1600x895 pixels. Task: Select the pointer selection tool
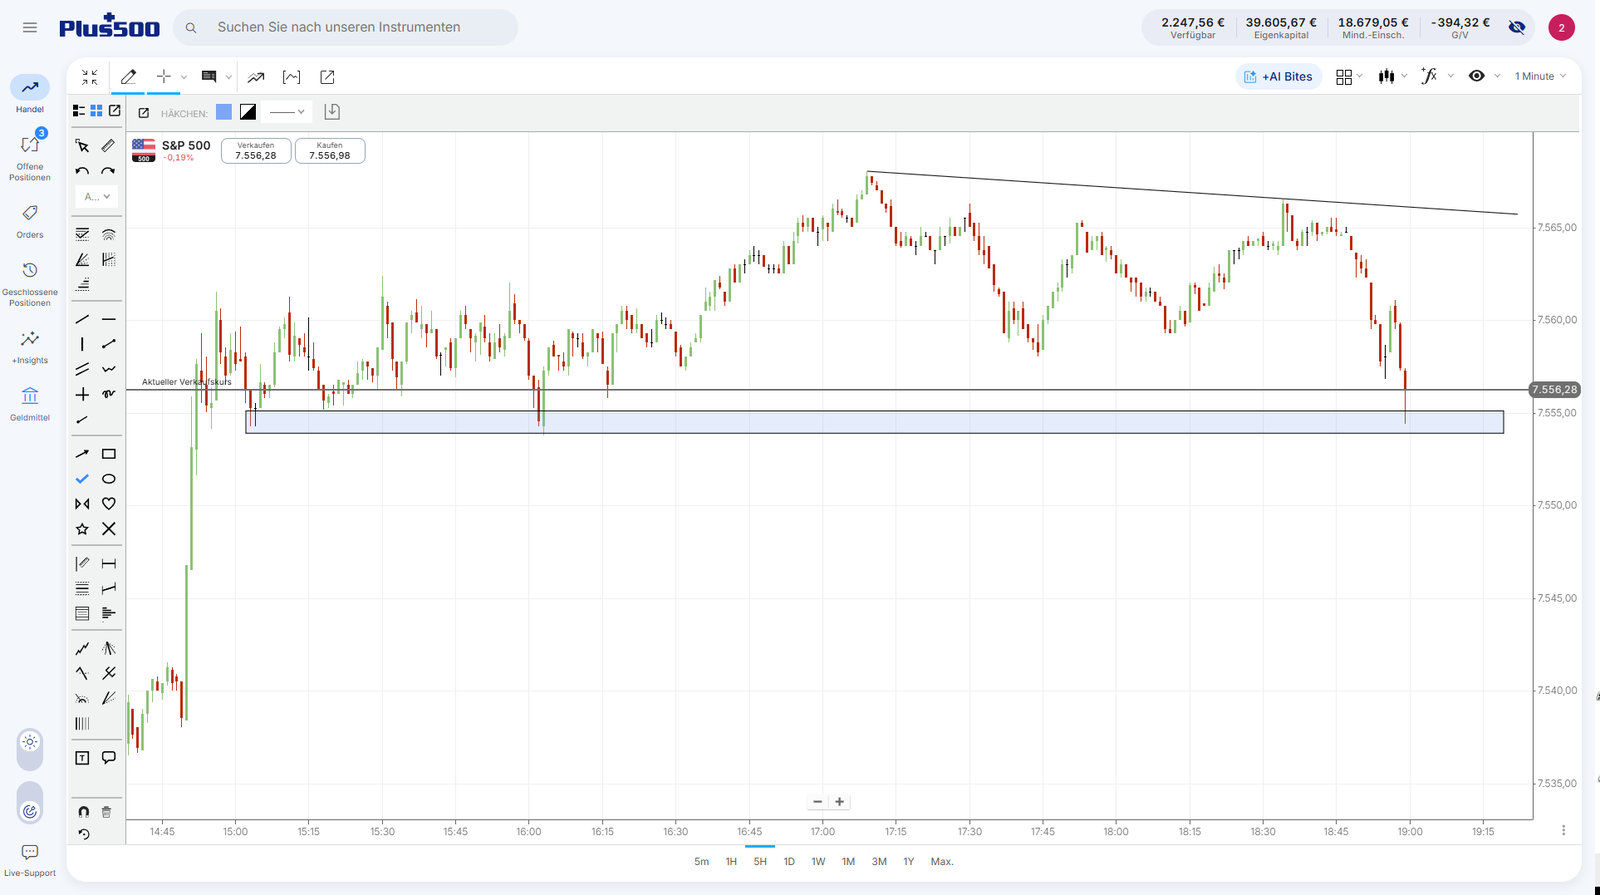(x=83, y=146)
